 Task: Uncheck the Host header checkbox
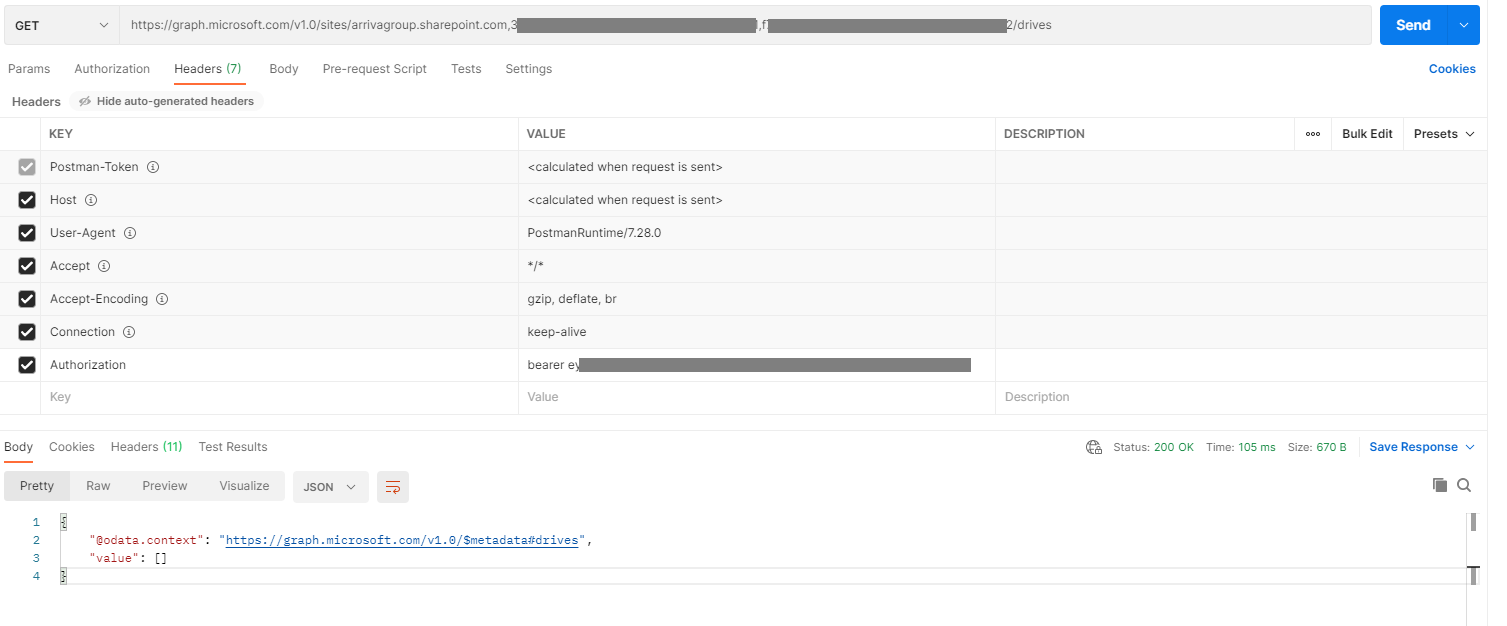27,200
